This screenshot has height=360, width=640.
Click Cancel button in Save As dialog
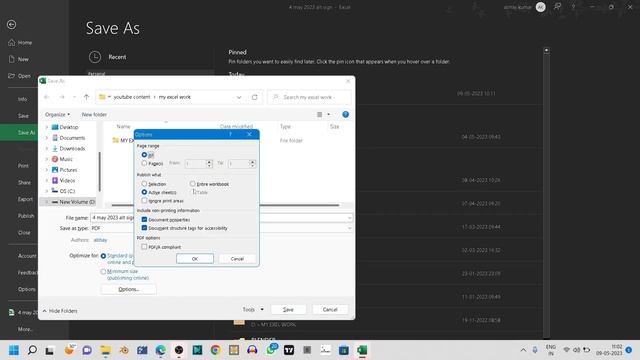click(330, 310)
